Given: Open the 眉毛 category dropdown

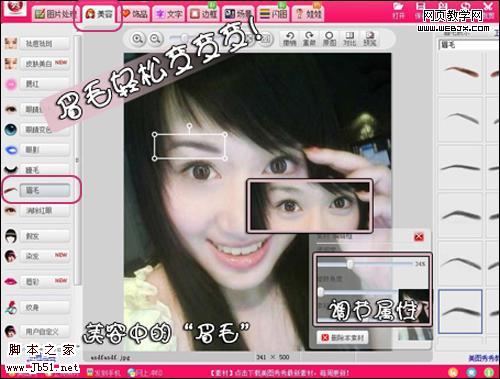Looking at the screenshot, I should coord(468,45).
